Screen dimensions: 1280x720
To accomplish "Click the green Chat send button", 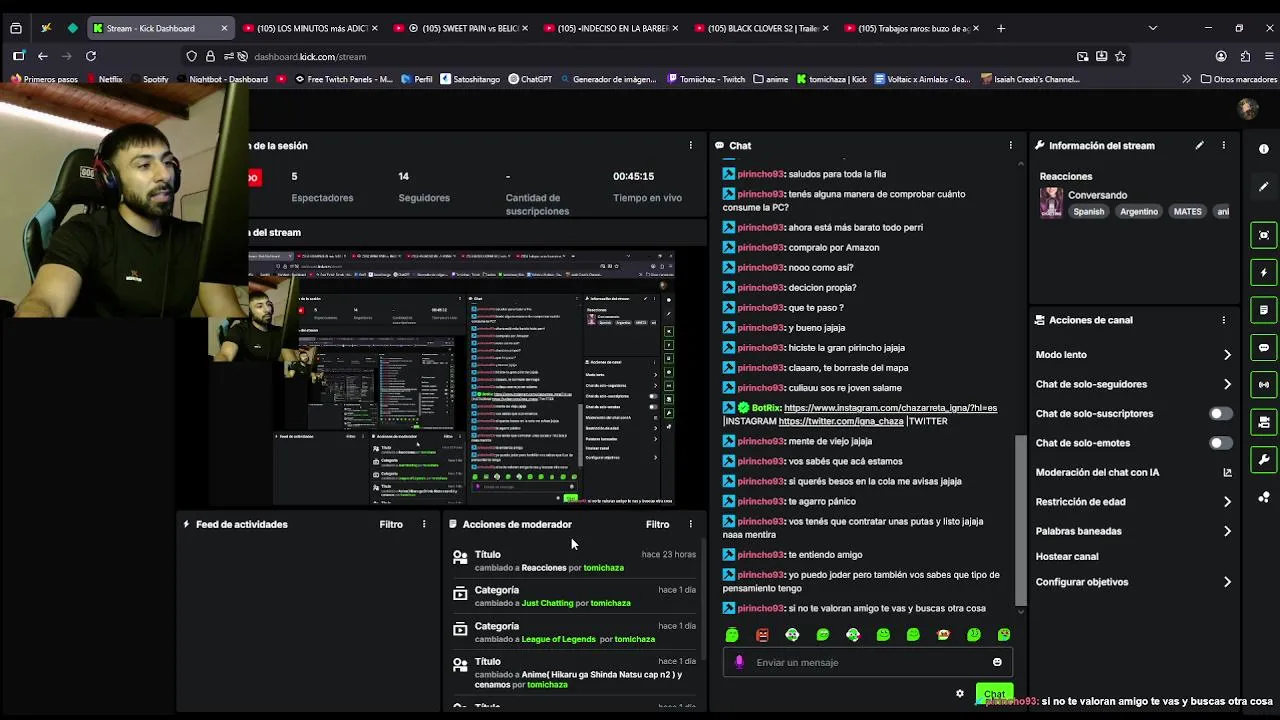I will tap(993, 693).
